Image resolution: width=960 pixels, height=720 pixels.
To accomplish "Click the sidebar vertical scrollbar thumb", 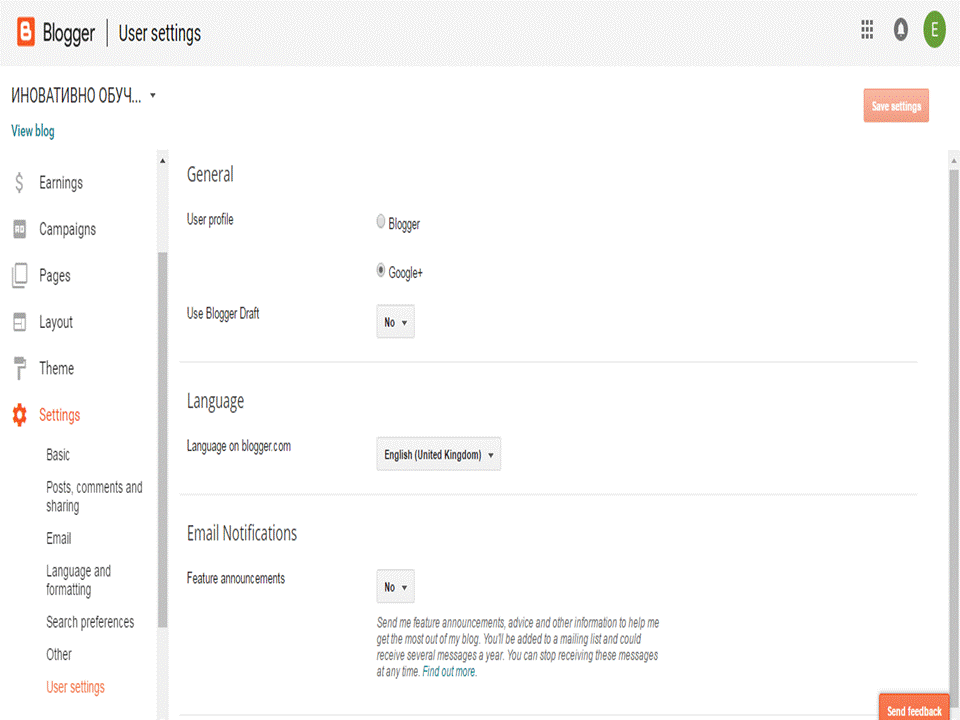I will pos(162,440).
